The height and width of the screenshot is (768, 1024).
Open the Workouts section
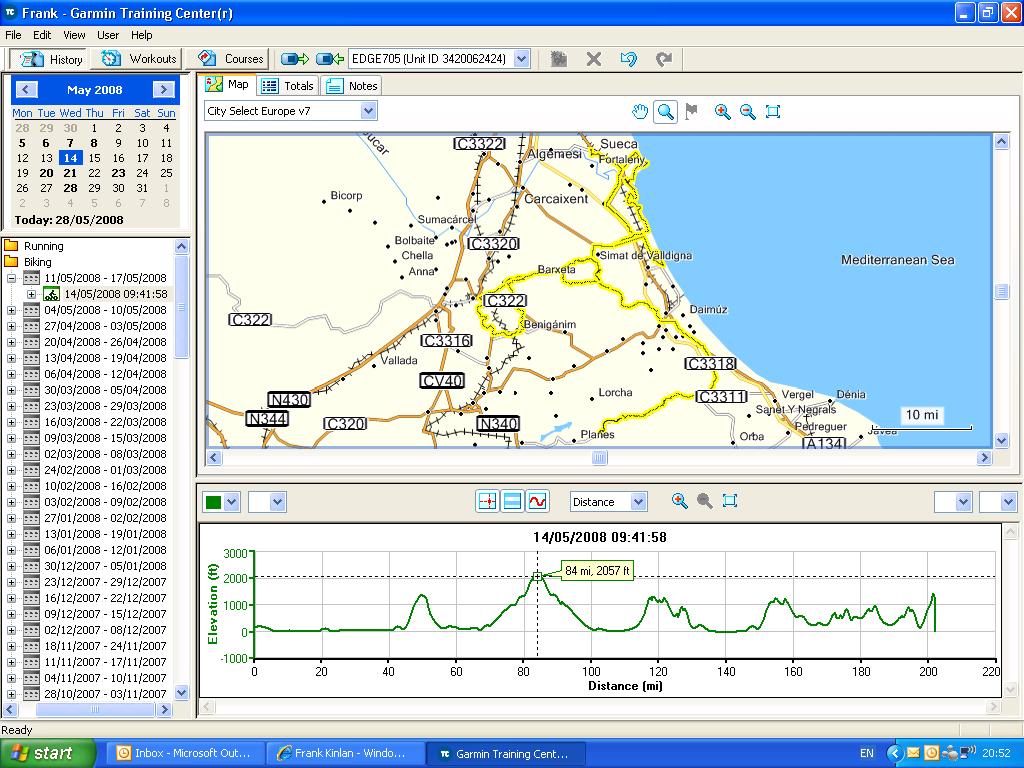[140, 59]
